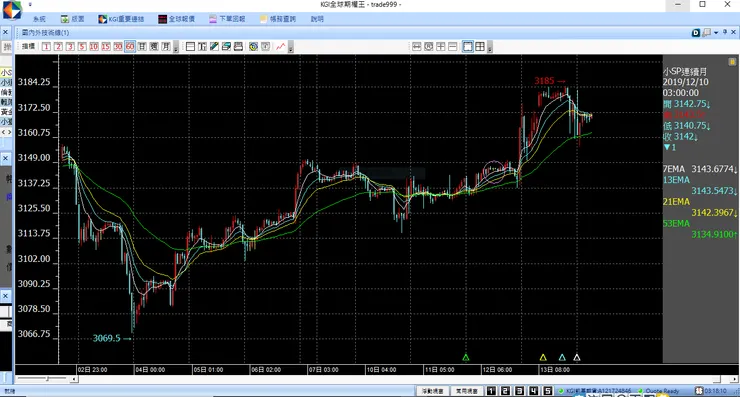Viewport: 740px width, 397px height.
Task: Expand the interval toolbar overflow arrow
Action: tap(176, 47)
